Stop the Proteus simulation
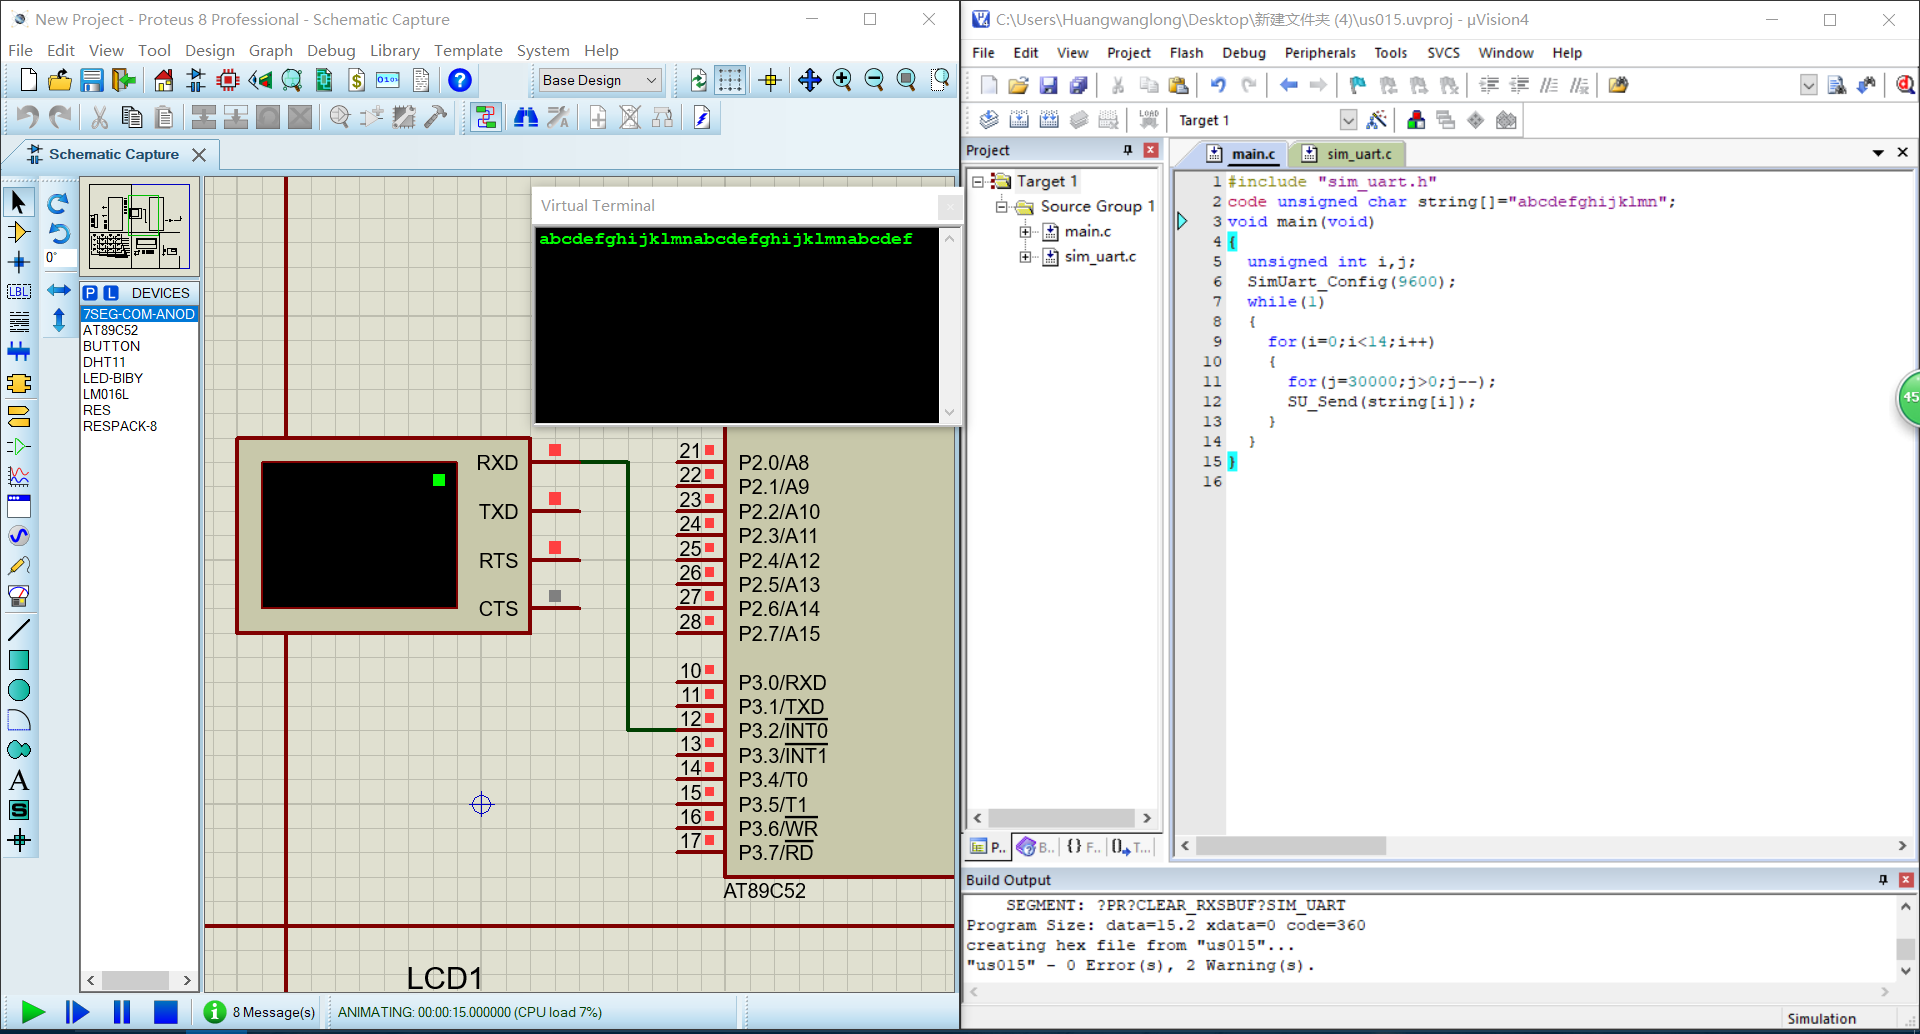The height and width of the screenshot is (1034, 1920). (166, 1012)
